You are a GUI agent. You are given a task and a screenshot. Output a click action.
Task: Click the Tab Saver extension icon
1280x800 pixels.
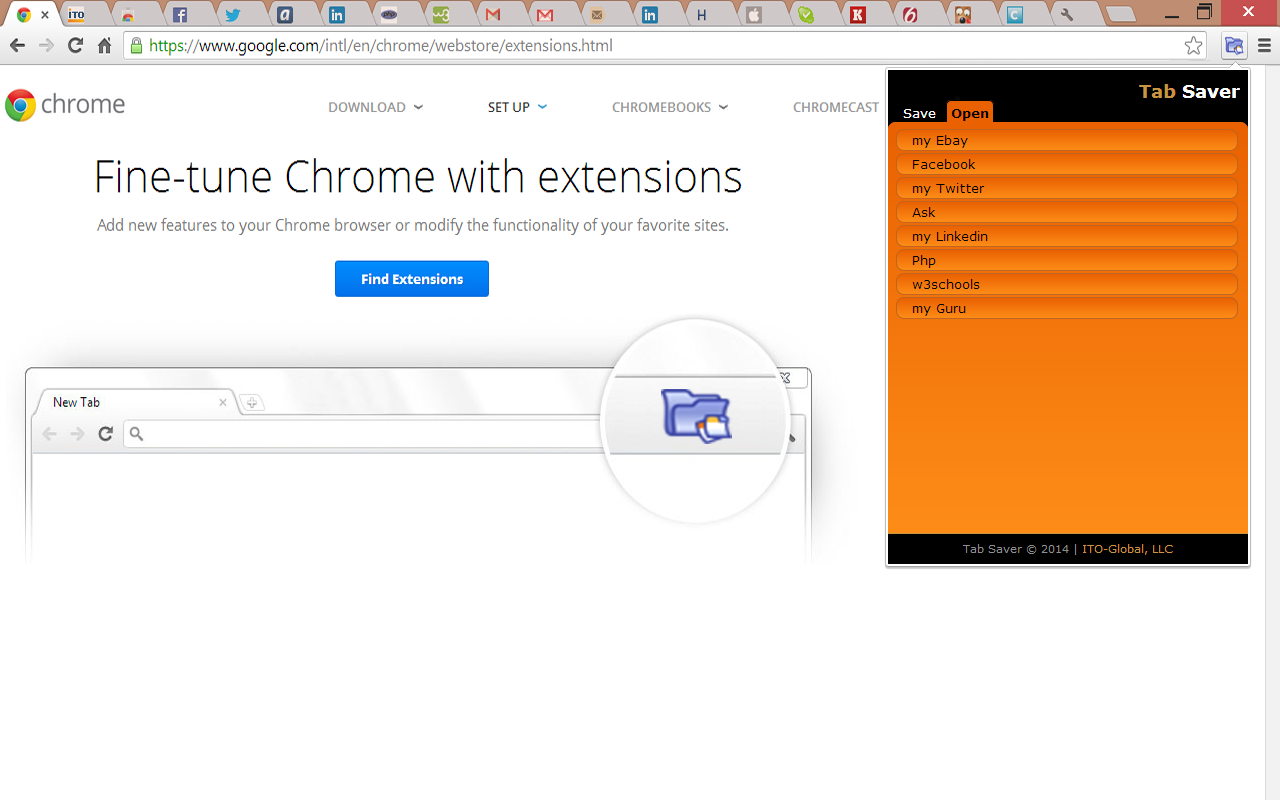pyautogui.click(x=1234, y=46)
